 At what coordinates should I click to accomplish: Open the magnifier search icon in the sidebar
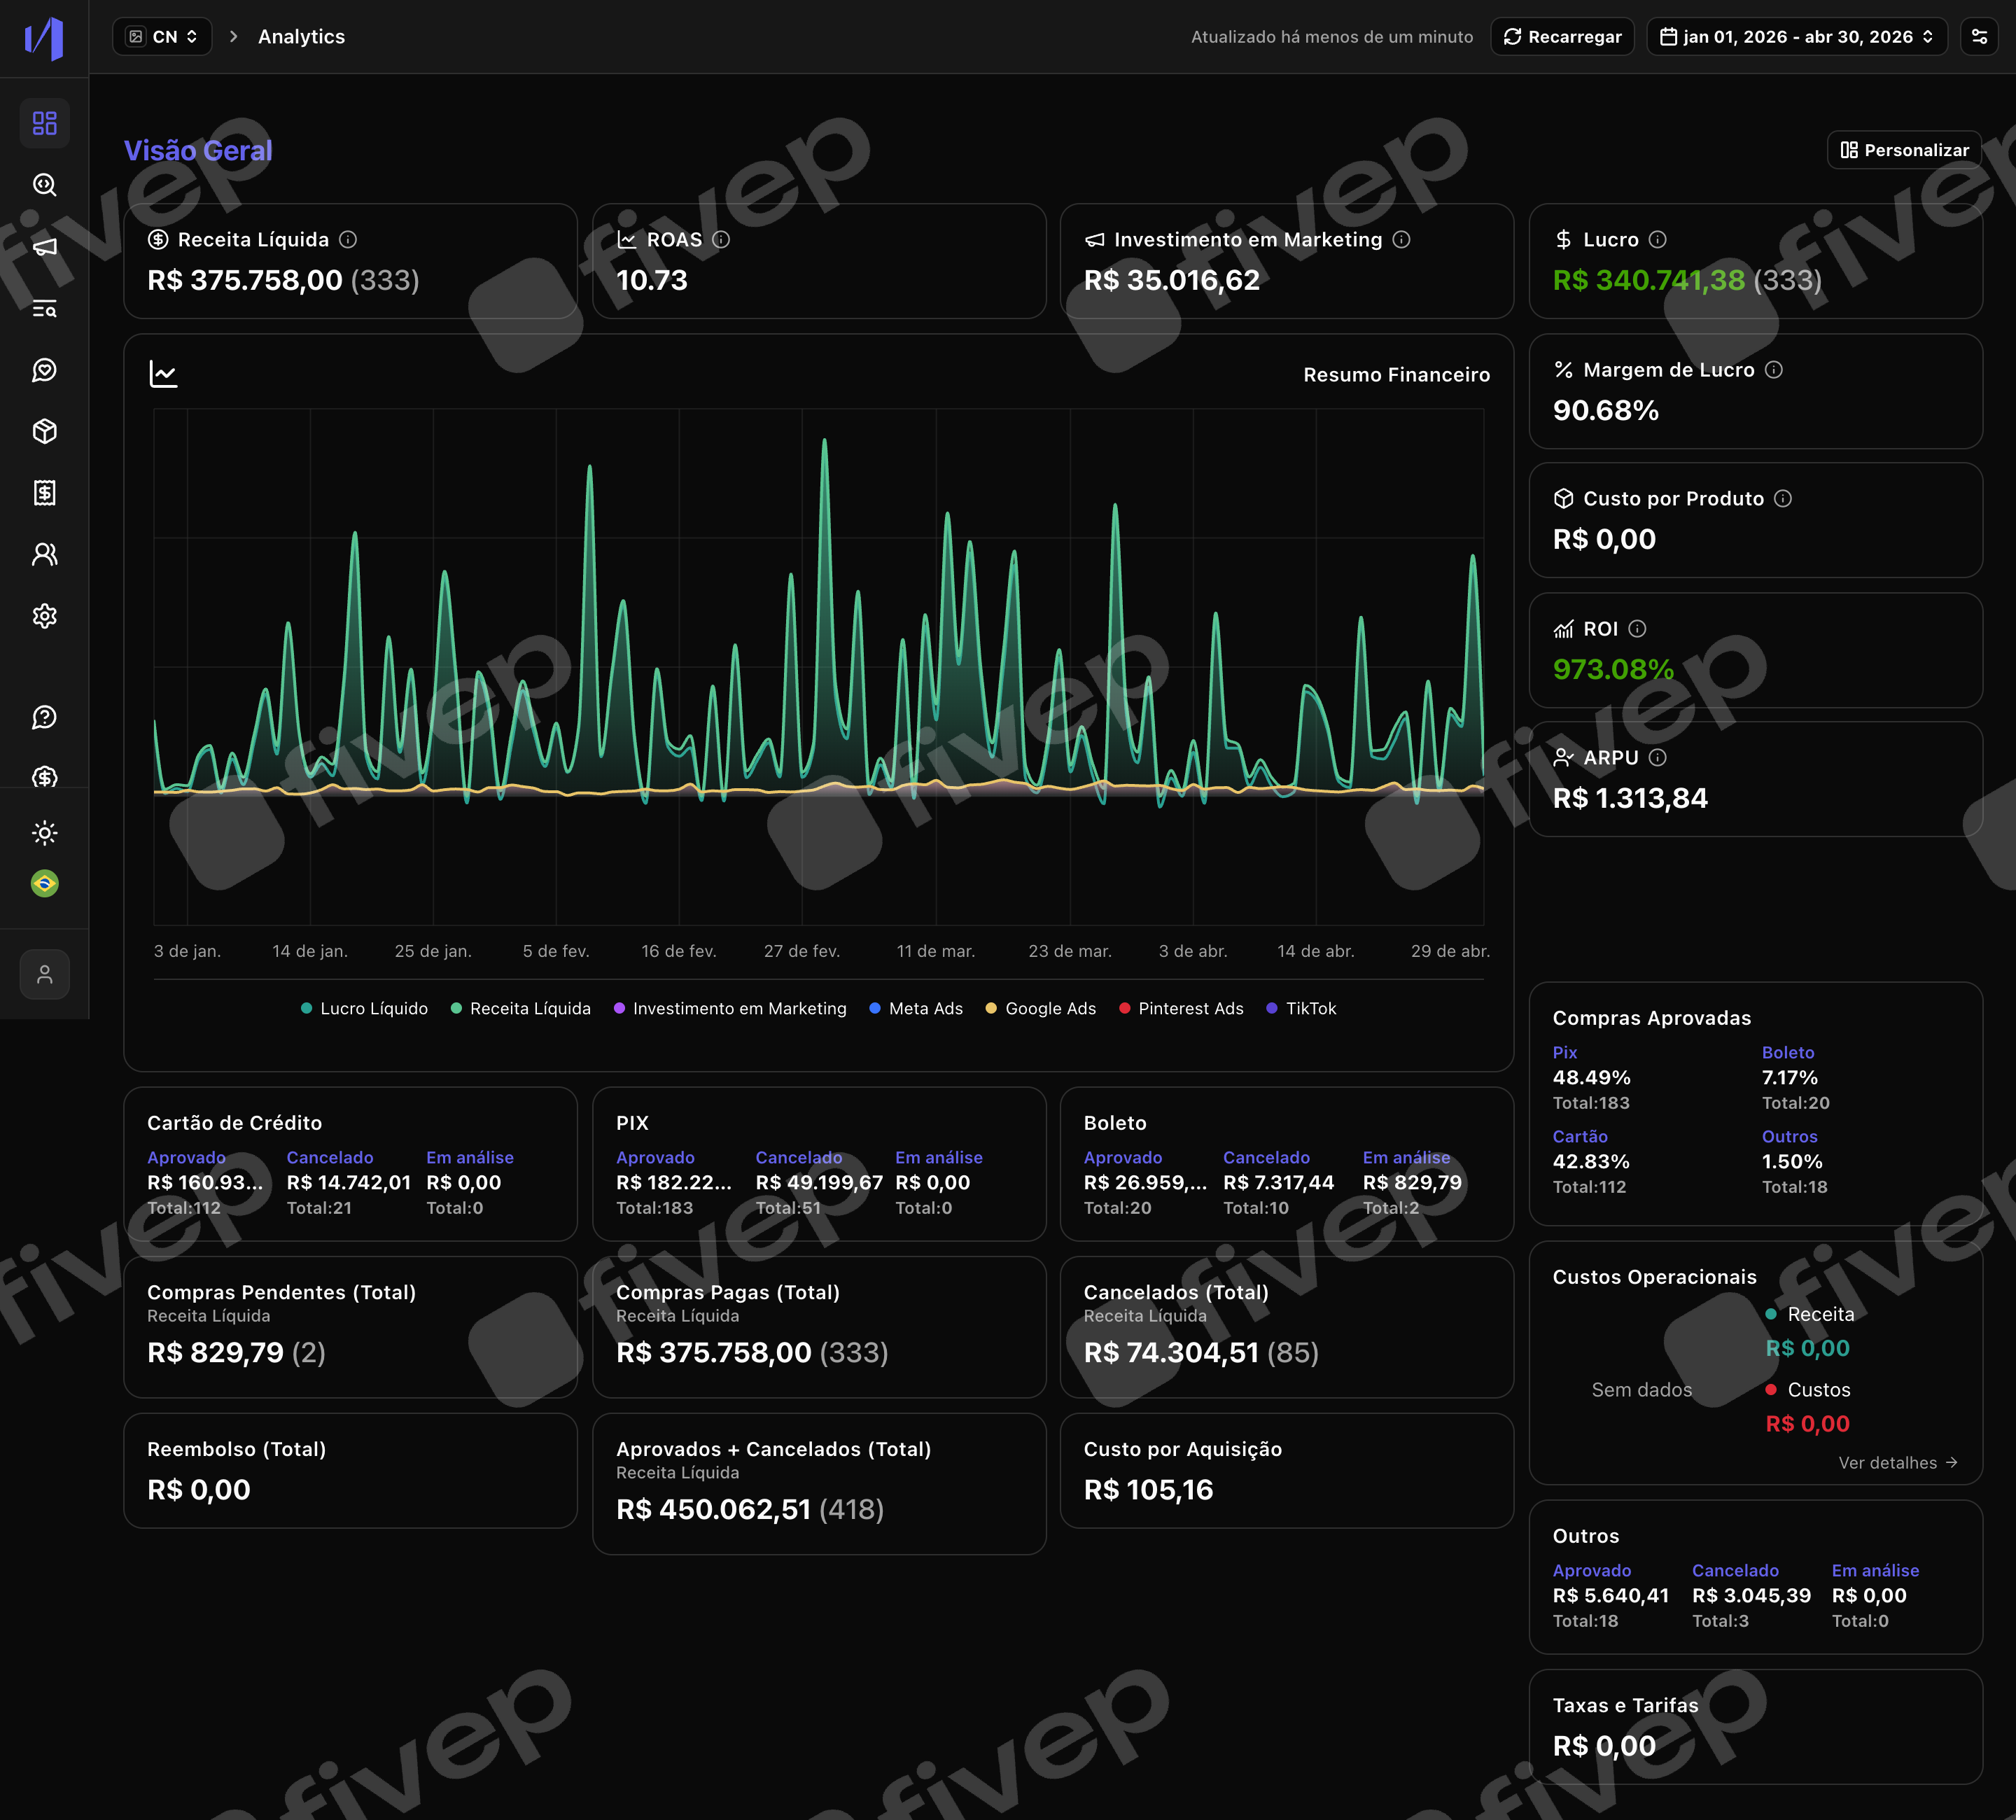[44, 185]
